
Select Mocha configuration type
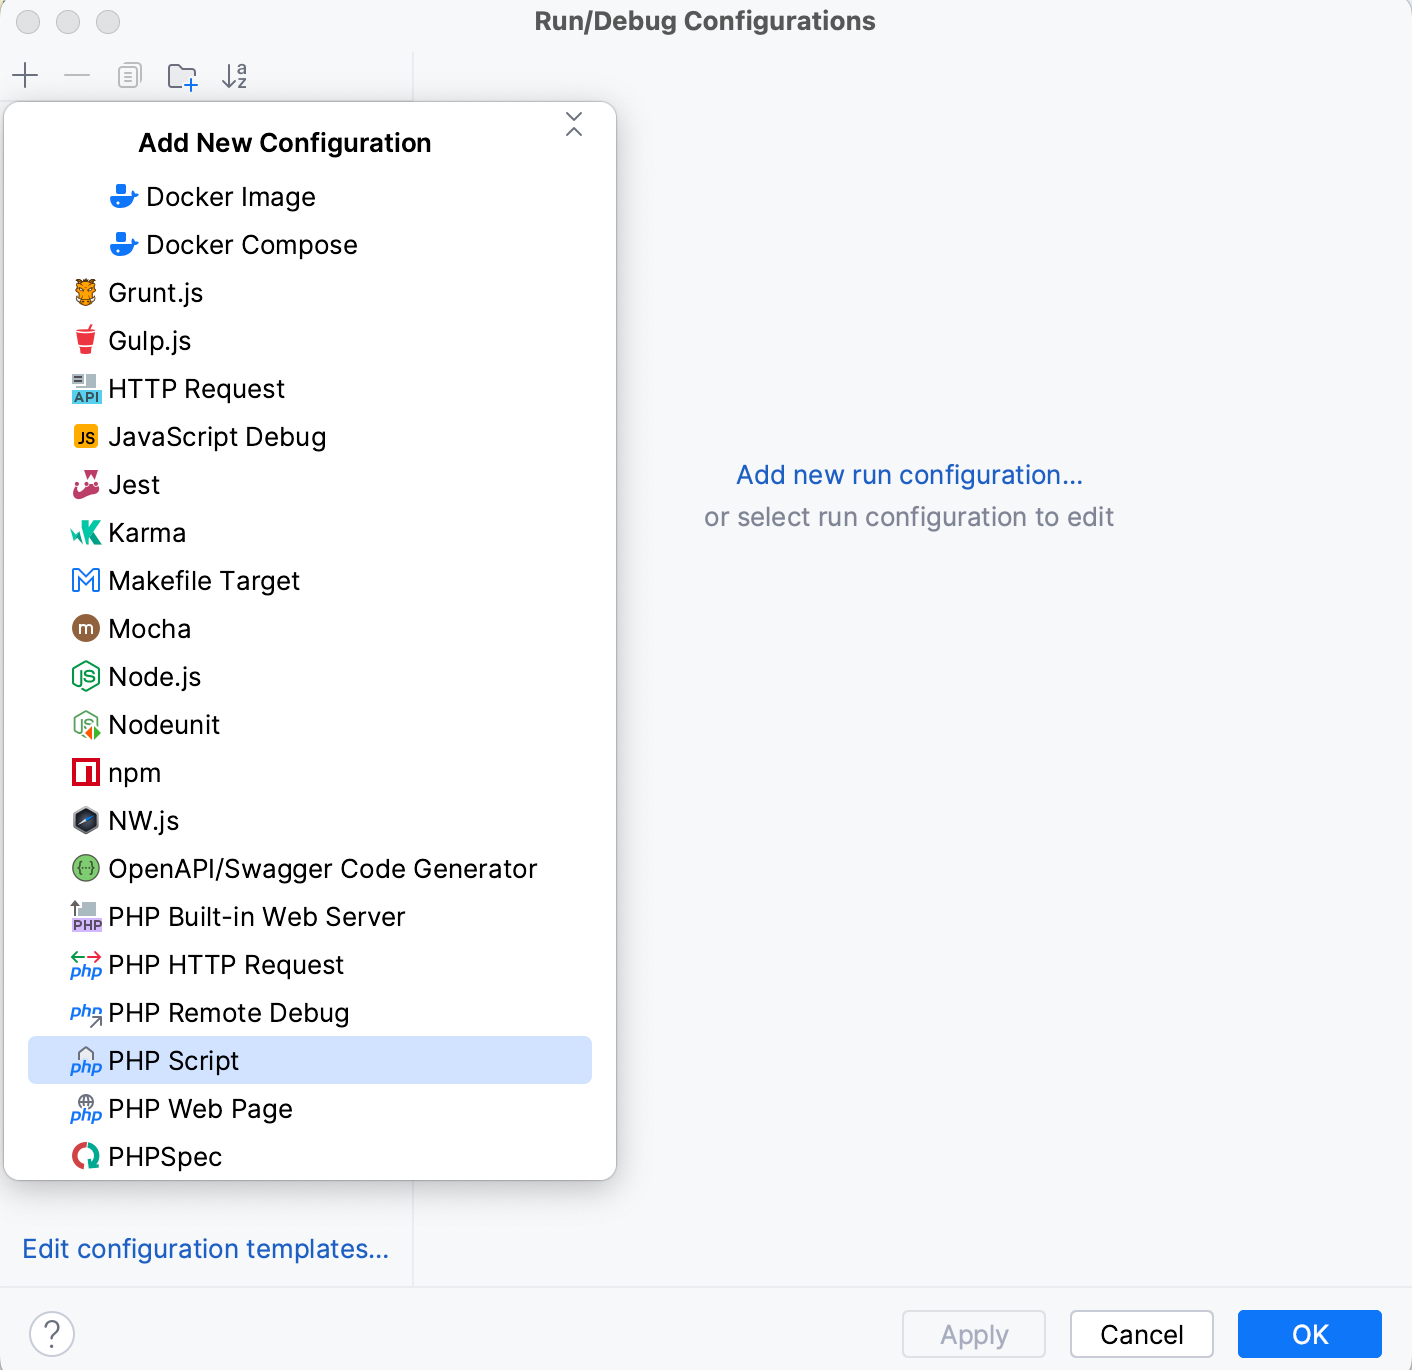click(150, 628)
